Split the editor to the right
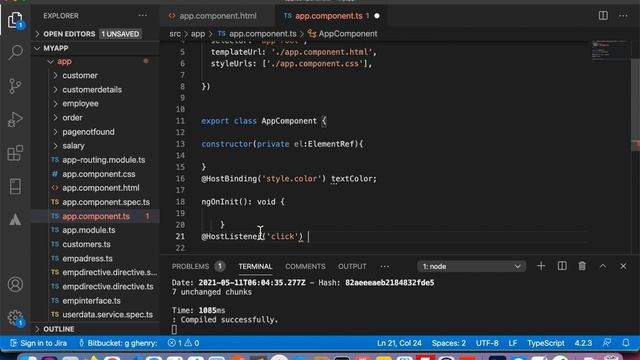This screenshot has width=640, height=360. [x=603, y=16]
